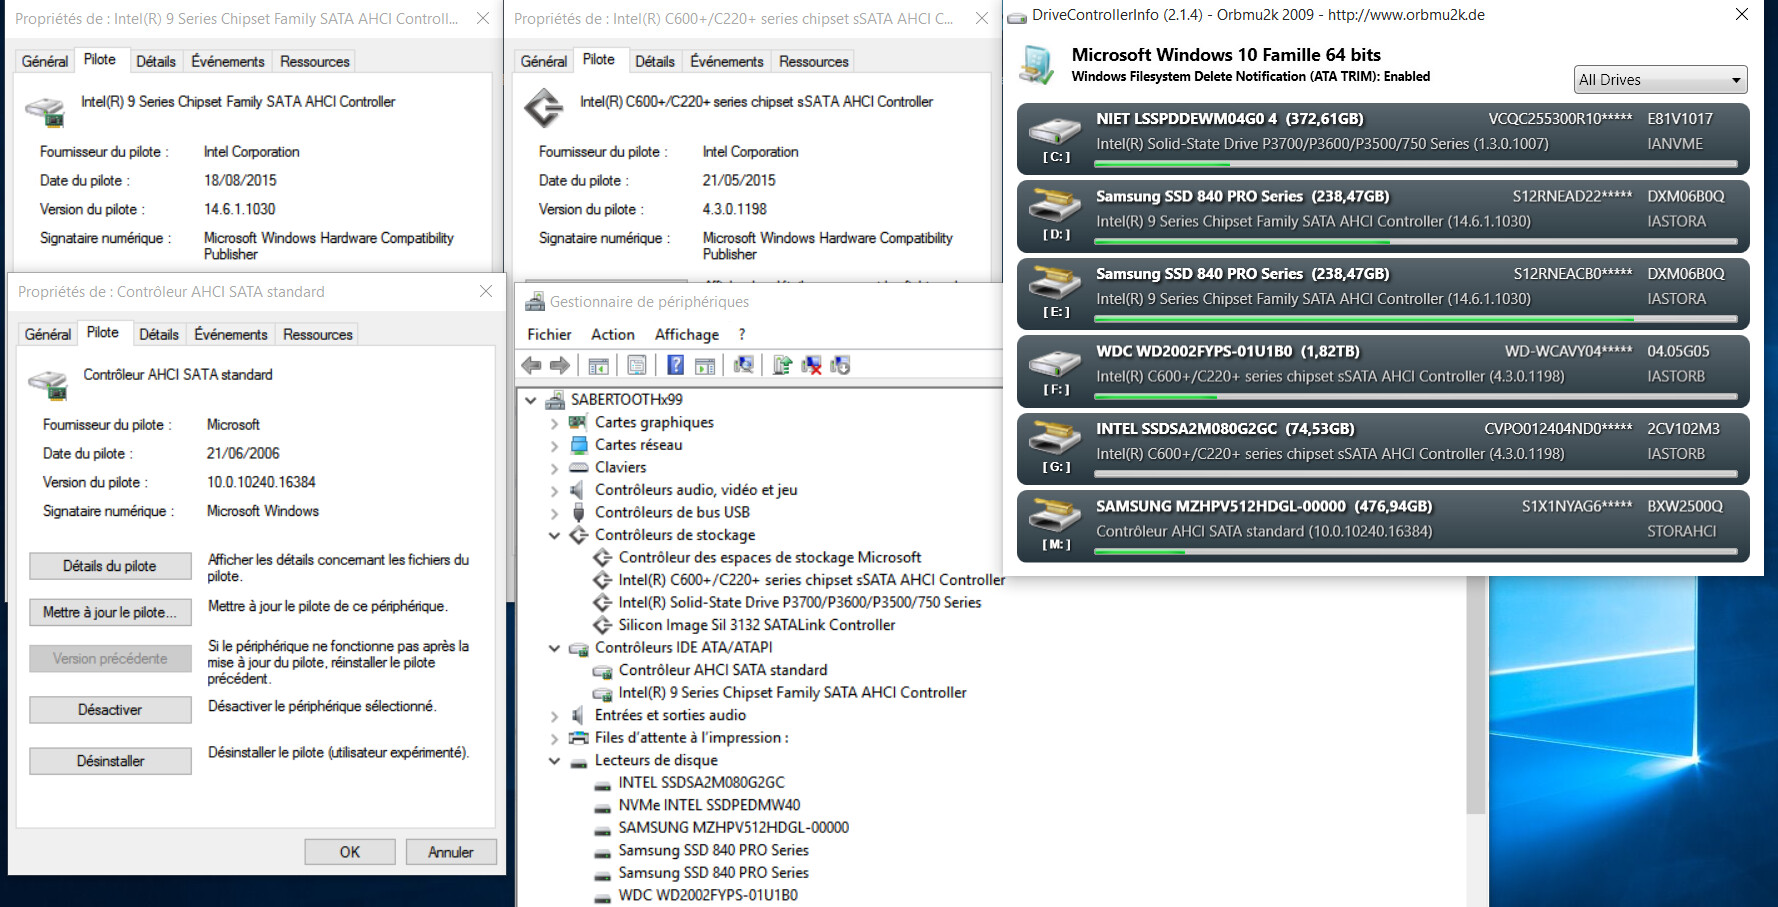Expand the Entrées et sorties audio node
Image resolution: width=1778 pixels, height=907 pixels.
554,716
